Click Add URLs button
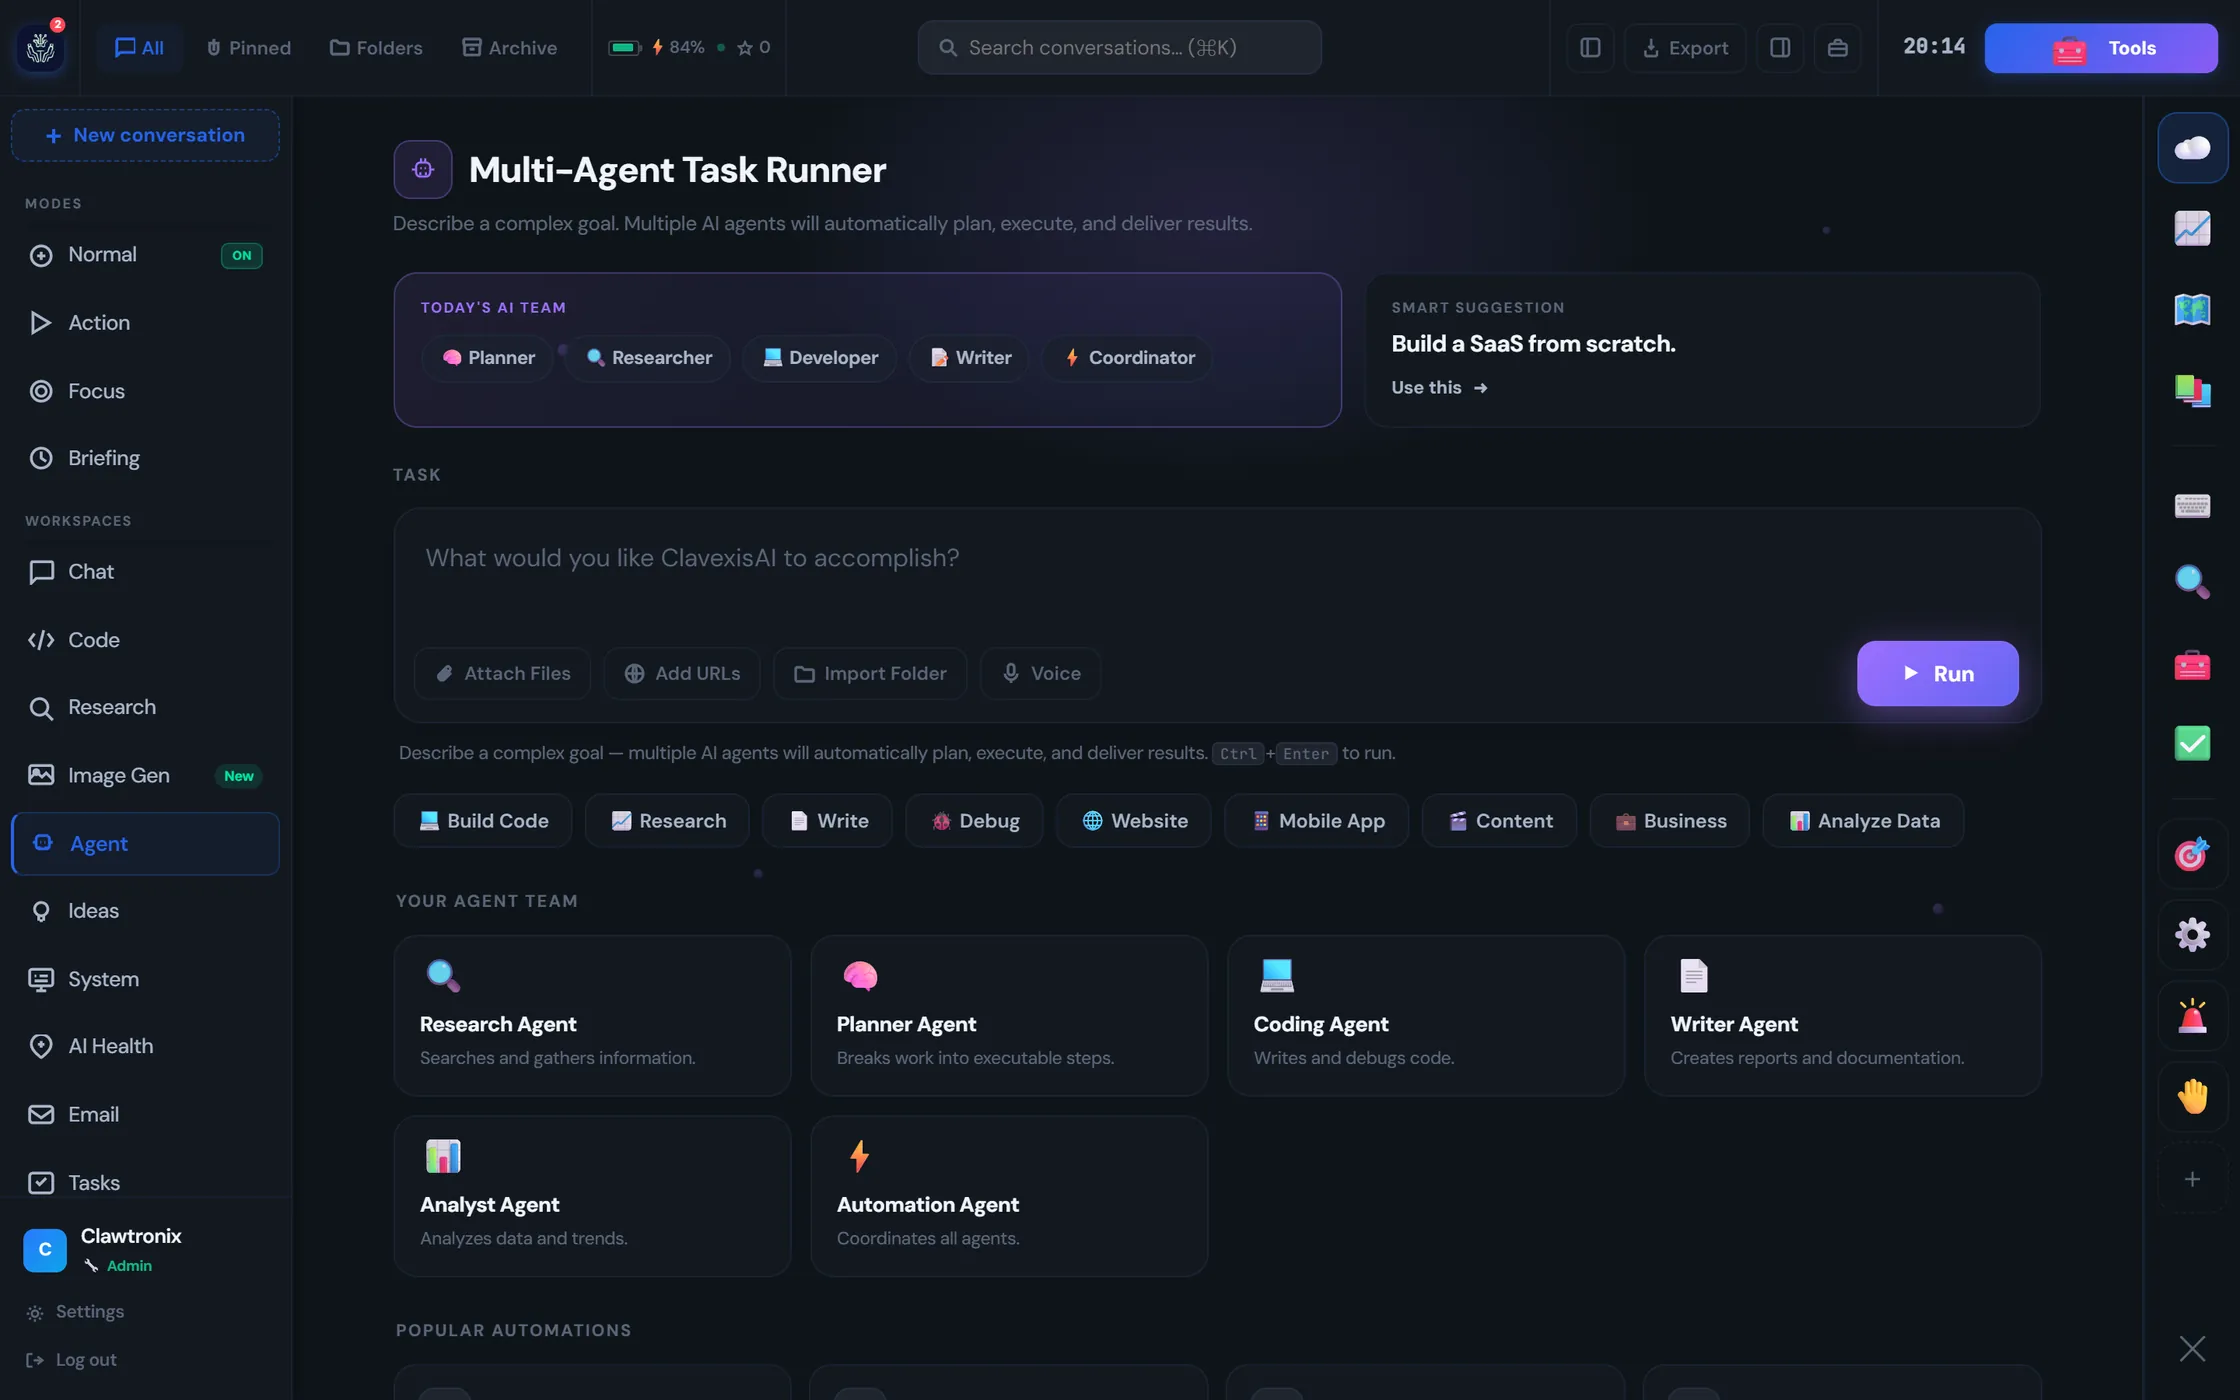Viewport: 2240px width, 1400px height. (682, 674)
